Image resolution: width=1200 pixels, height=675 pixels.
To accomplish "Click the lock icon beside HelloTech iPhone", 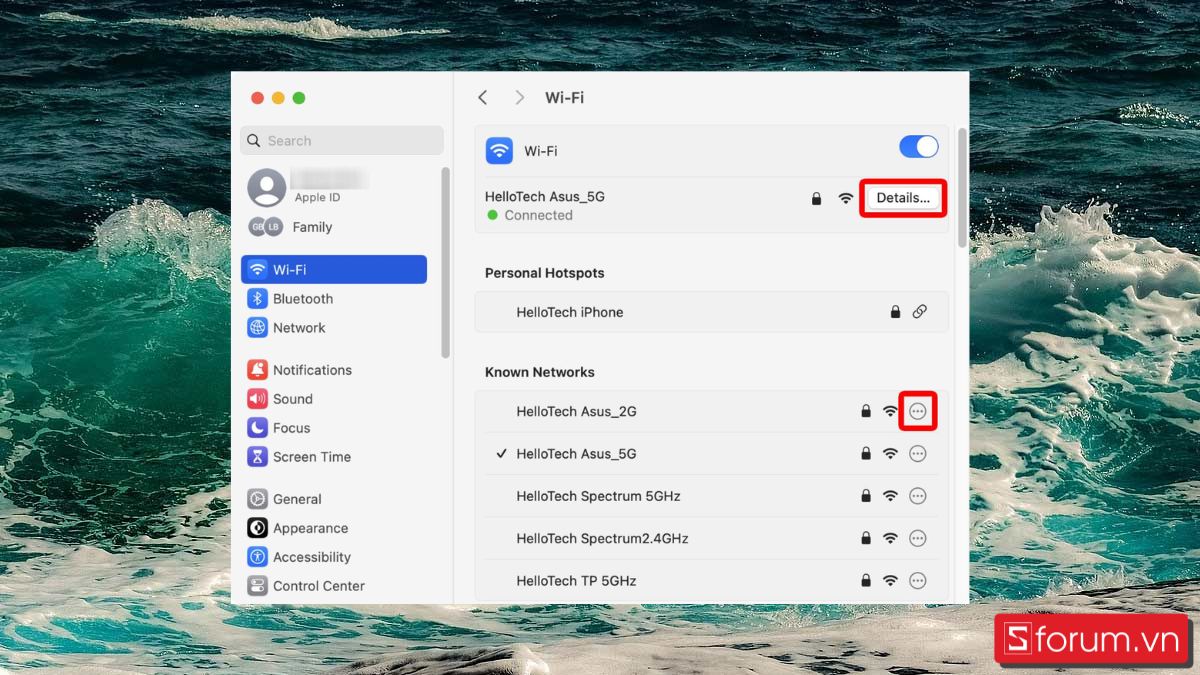I will point(895,311).
